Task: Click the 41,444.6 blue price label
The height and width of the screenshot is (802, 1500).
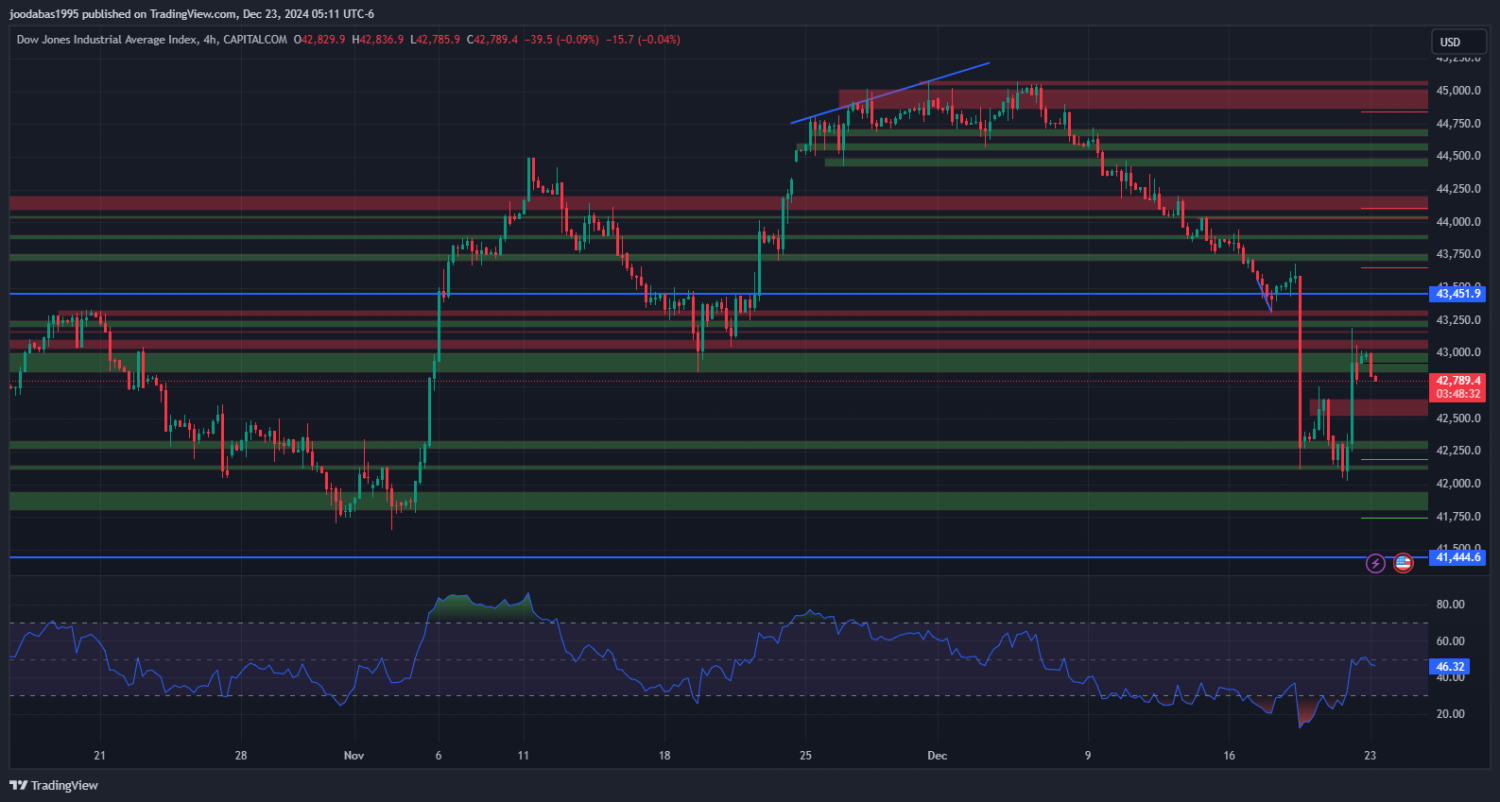Action: click(x=1458, y=557)
